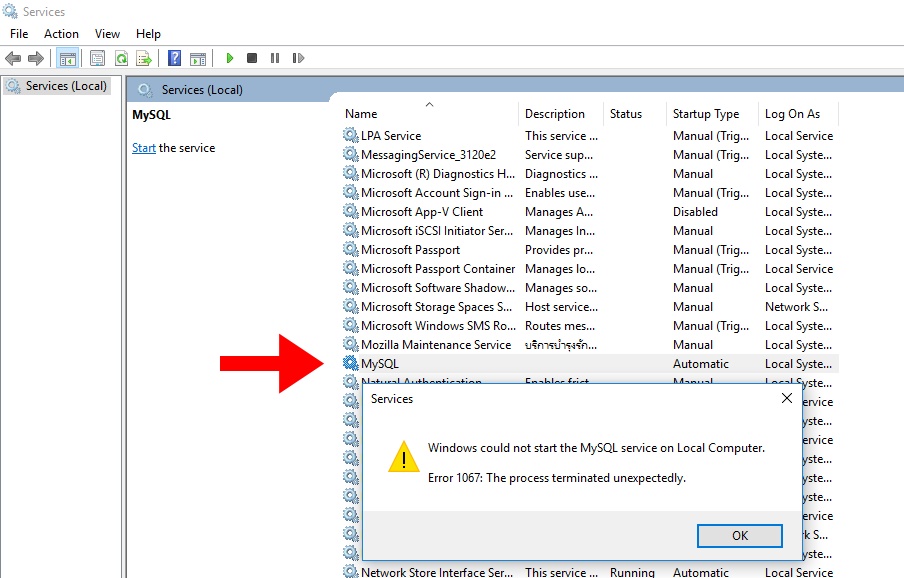904x578 pixels.
Task: Click the gear icon beside LPA Service
Action: click(x=351, y=135)
